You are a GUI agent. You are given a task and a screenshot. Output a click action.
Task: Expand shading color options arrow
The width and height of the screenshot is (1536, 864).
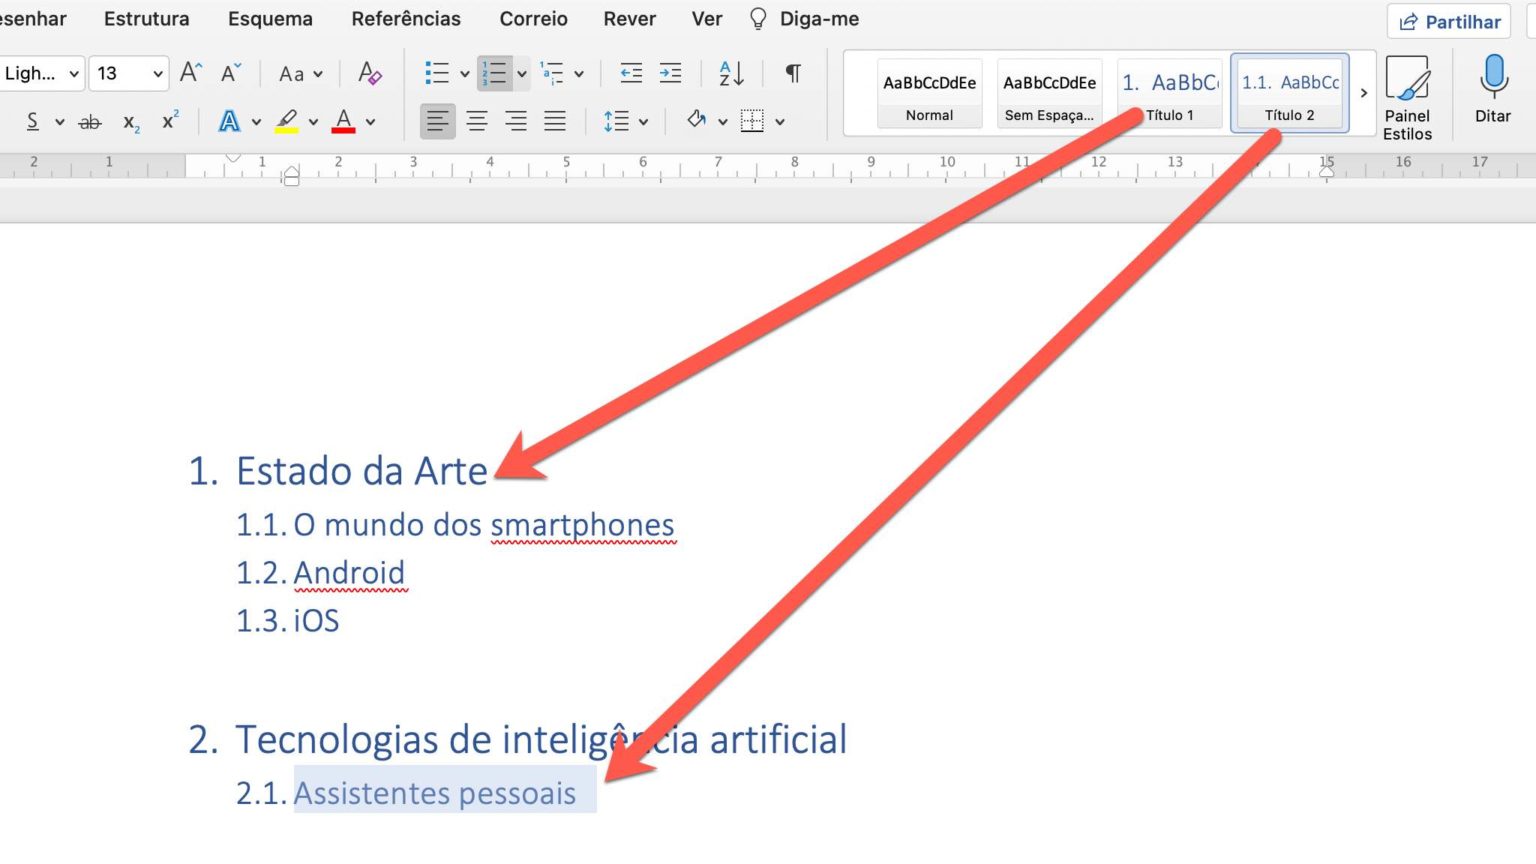(x=722, y=122)
